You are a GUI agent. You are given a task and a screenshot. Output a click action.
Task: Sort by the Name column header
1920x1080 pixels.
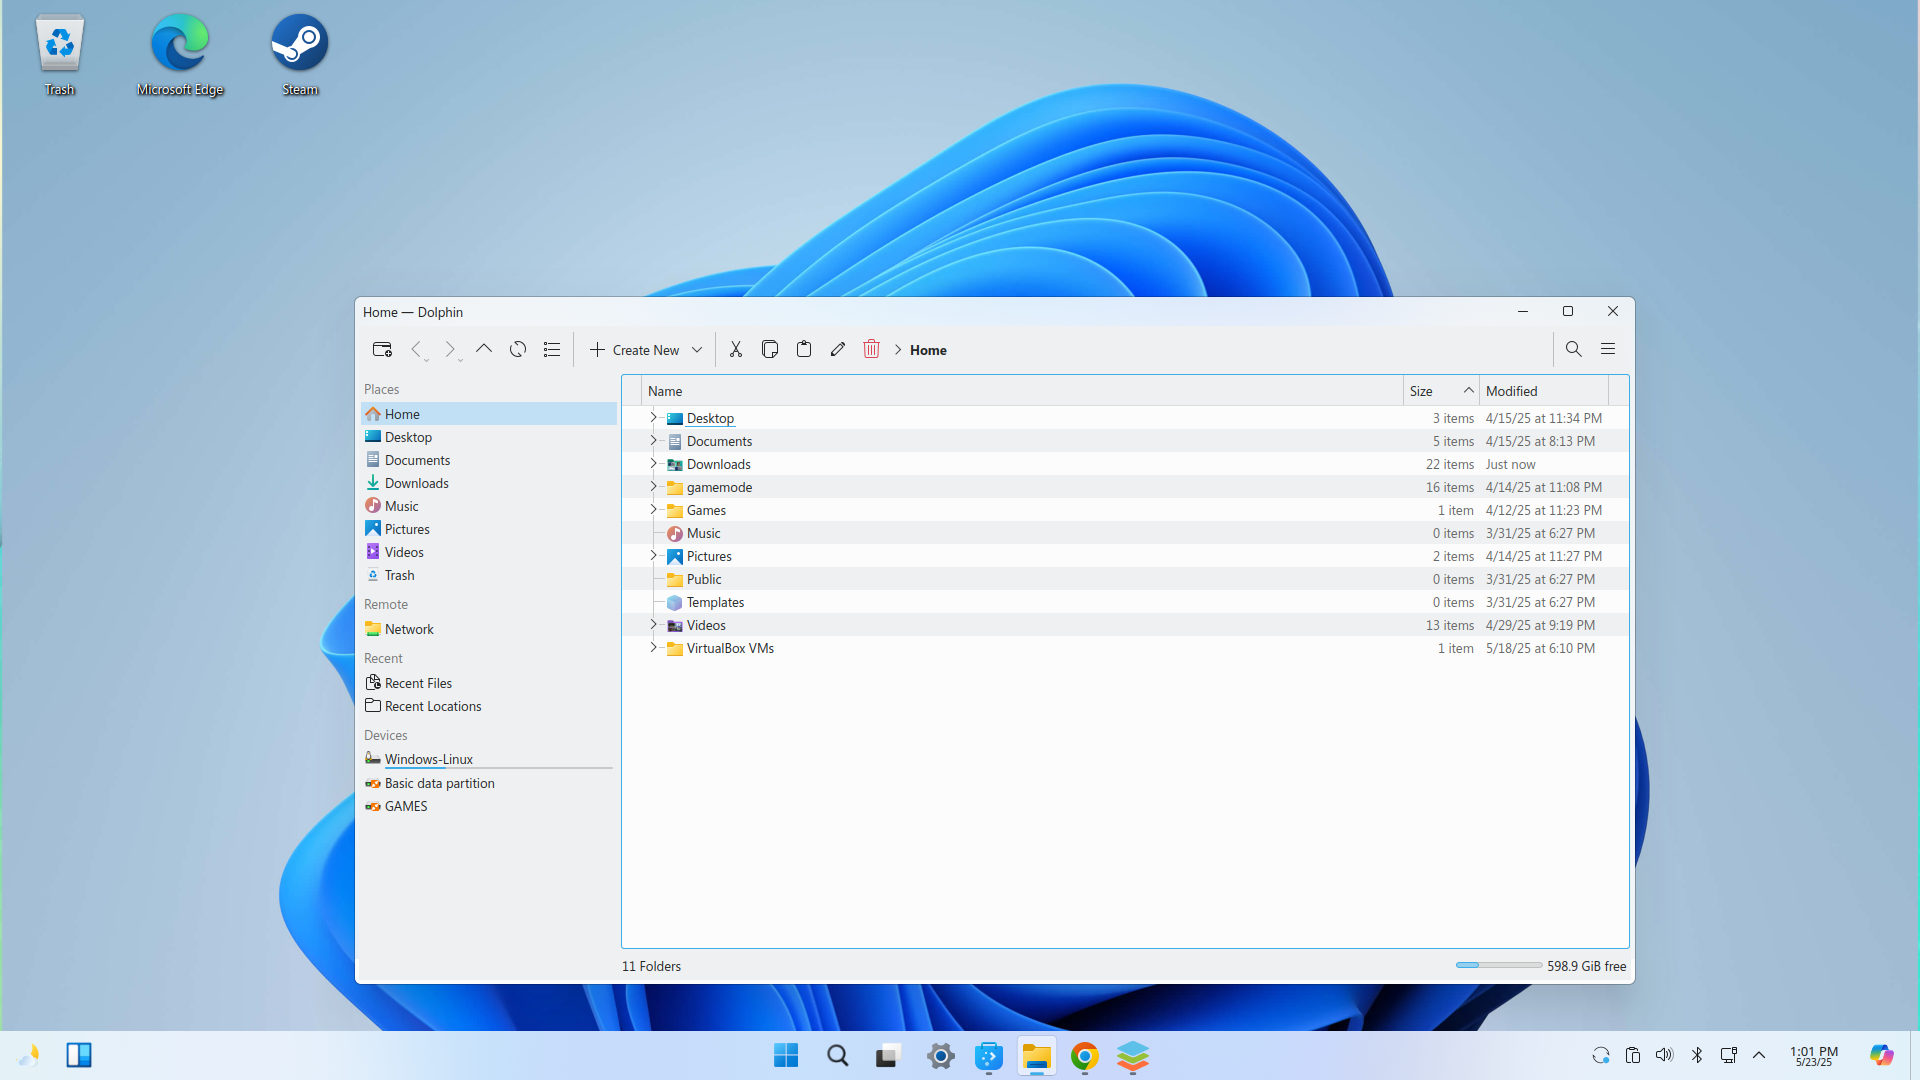(1022, 391)
